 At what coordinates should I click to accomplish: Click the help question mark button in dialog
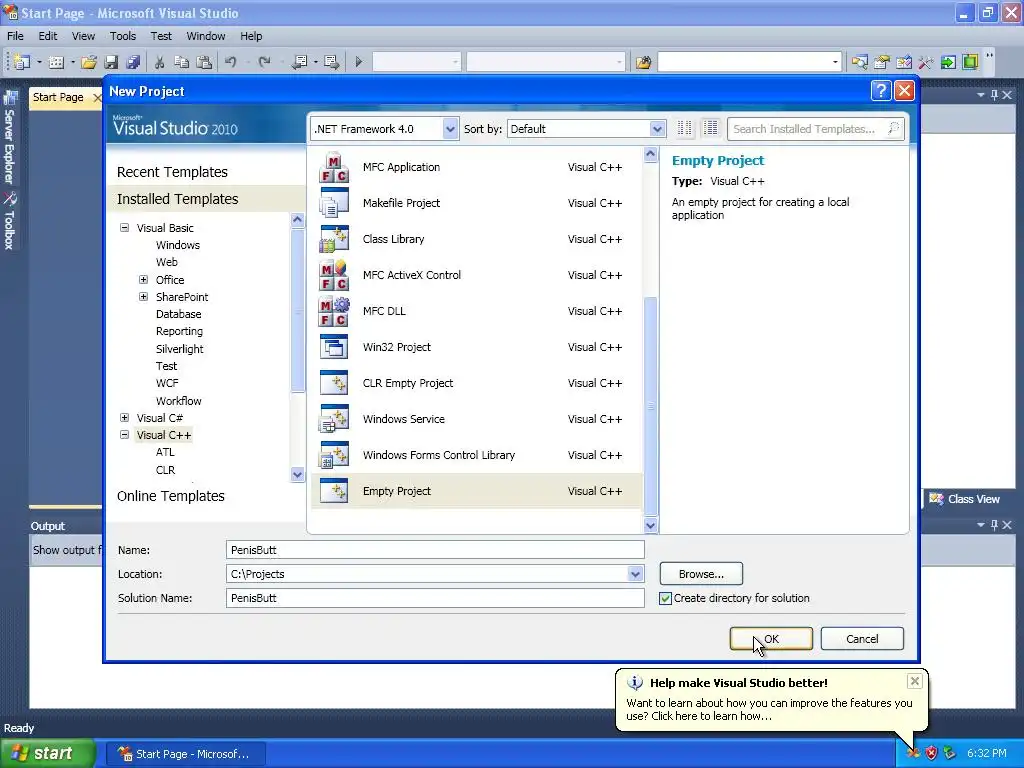point(880,91)
